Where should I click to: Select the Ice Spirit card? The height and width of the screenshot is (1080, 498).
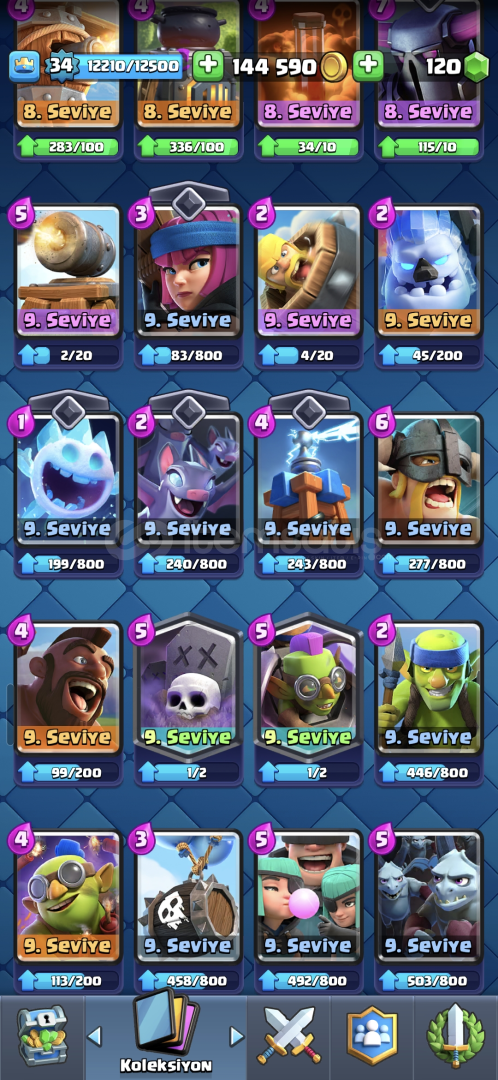point(68,475)
